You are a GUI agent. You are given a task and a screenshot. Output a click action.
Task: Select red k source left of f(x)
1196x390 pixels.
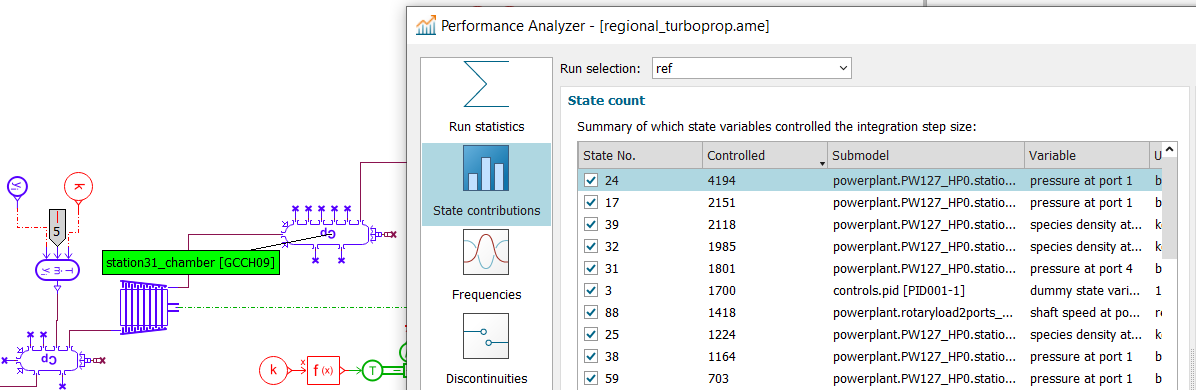click(x=273, y=370)
